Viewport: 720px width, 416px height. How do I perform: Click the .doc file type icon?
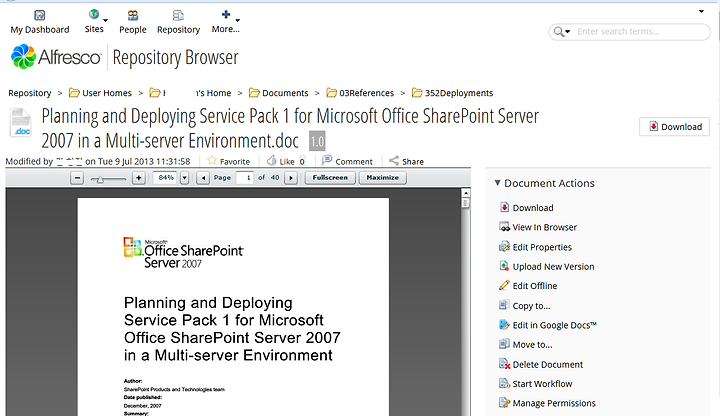point(21,123)
